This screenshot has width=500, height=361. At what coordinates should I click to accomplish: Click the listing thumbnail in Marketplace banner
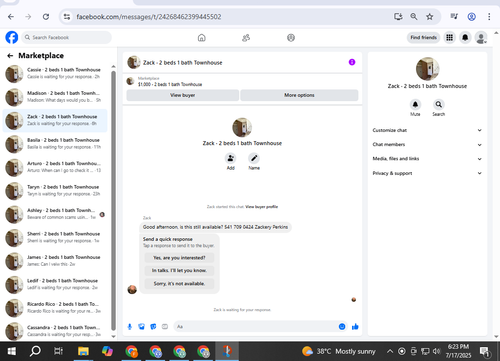coord(130,81)
